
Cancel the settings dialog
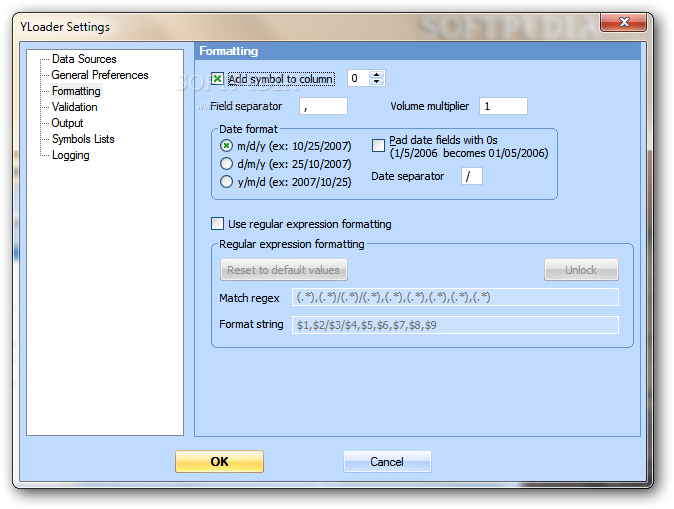(387, 462)
